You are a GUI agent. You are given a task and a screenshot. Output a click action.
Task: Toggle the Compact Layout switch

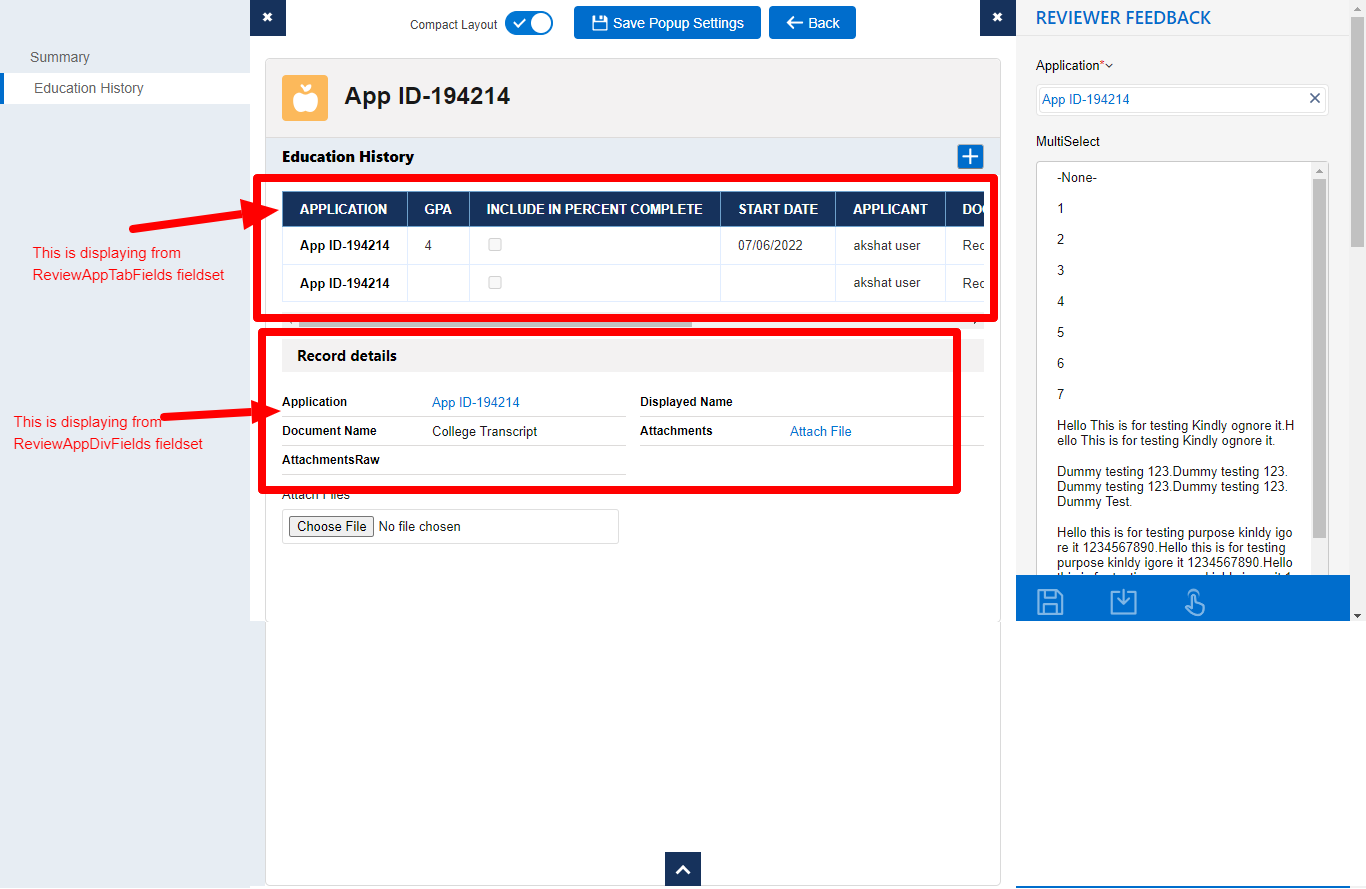[x=528, y=23]
